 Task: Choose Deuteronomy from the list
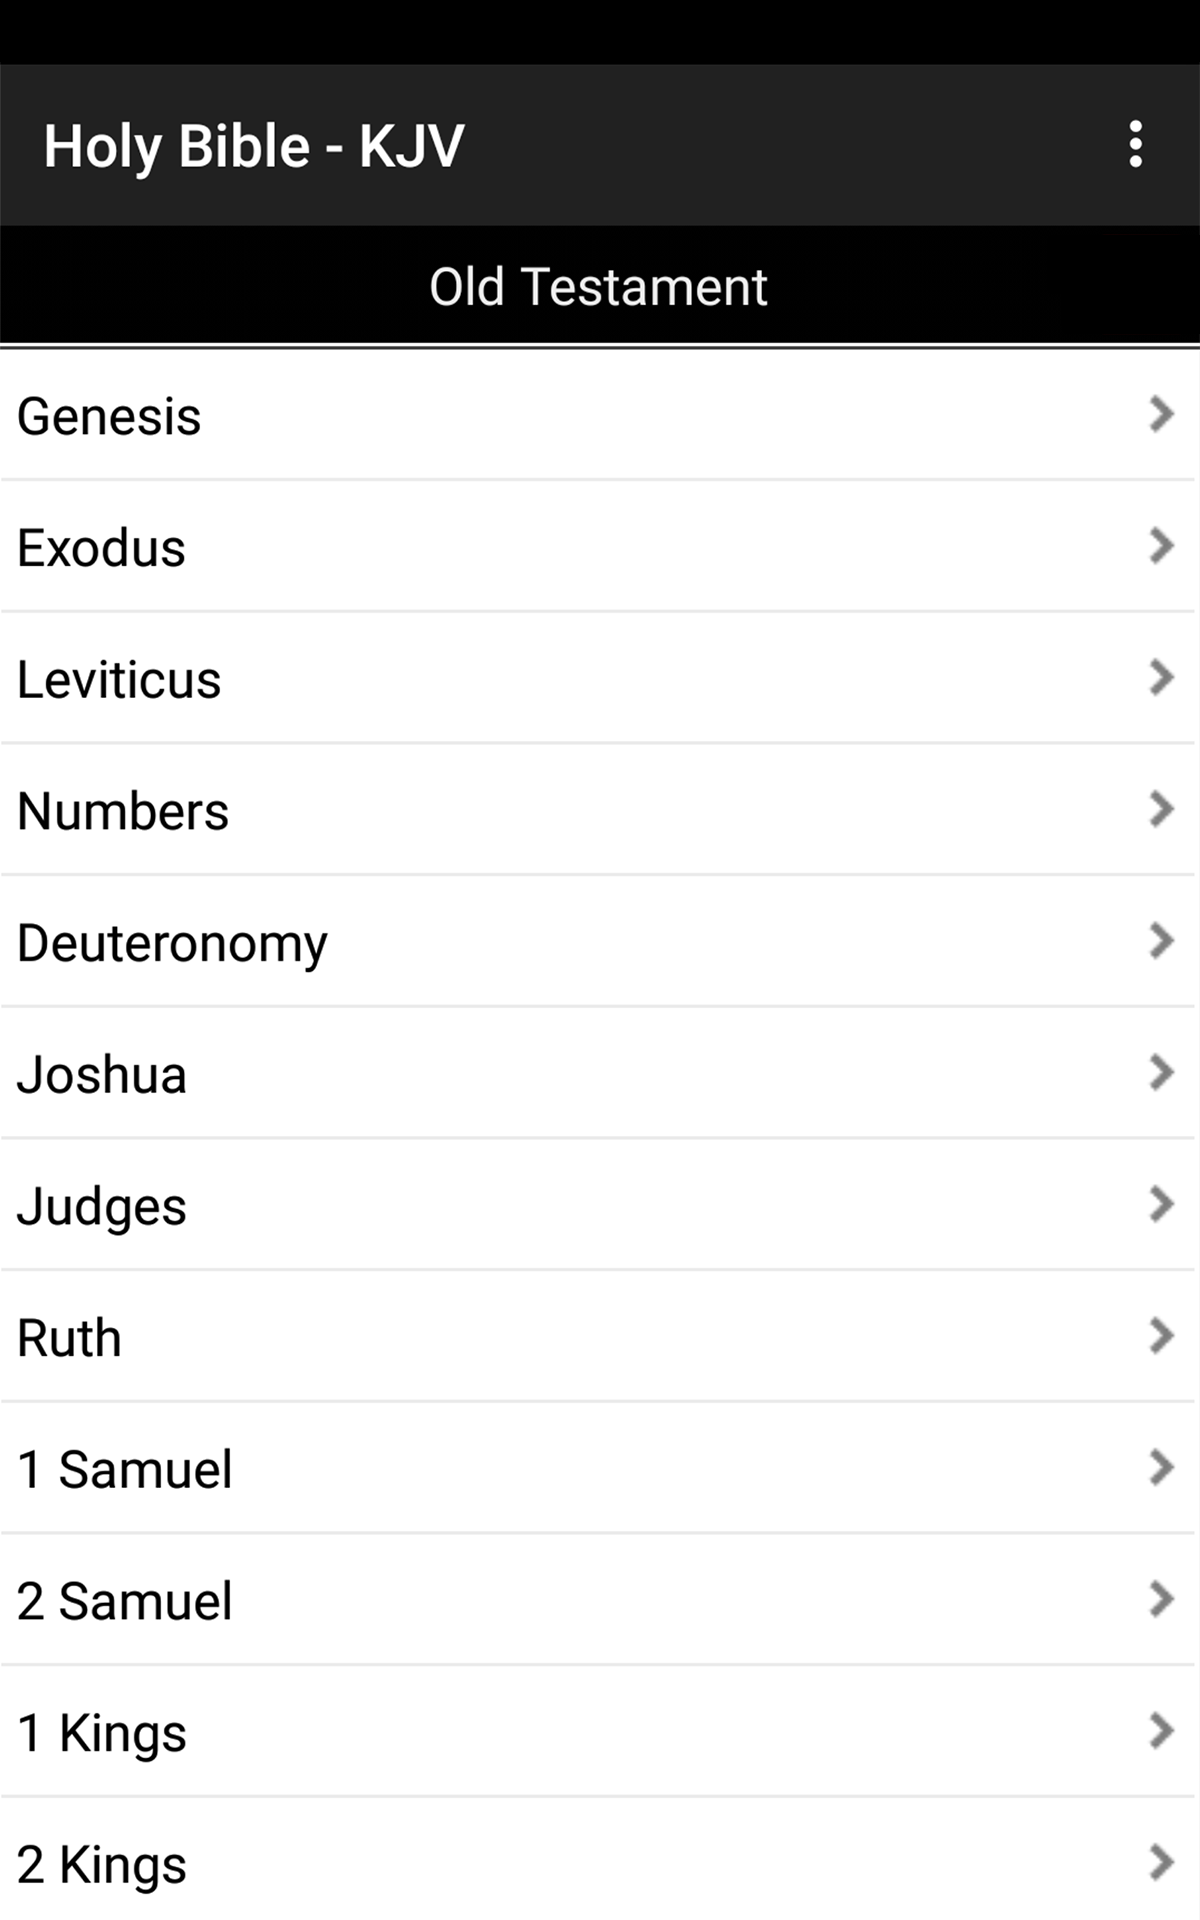click(x=172, y=943)
